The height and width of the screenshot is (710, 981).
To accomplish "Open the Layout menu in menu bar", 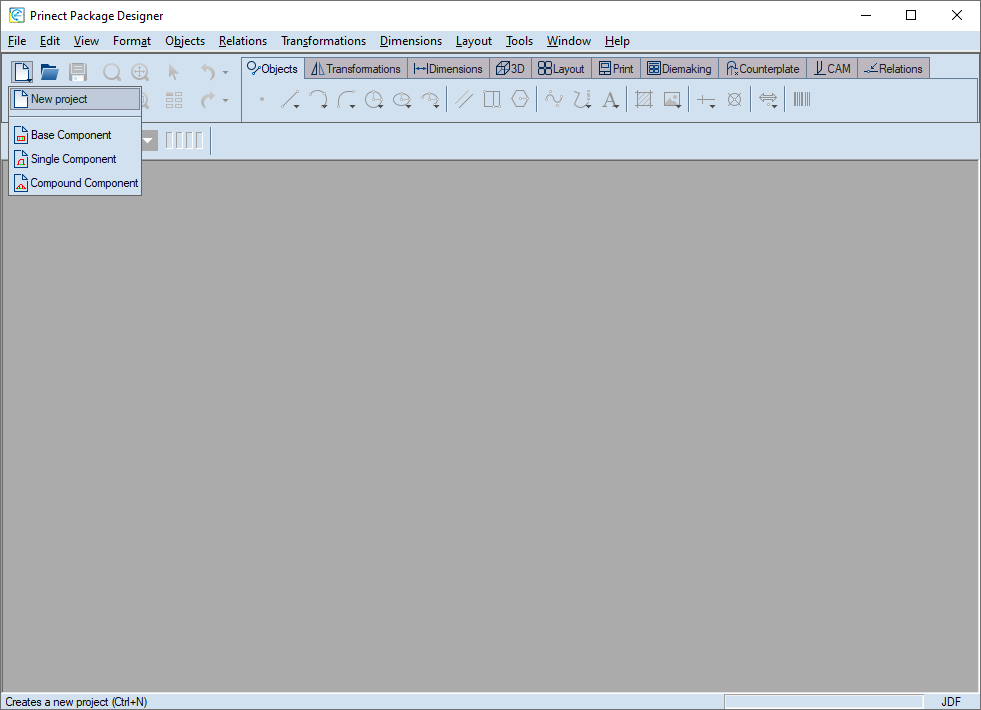I will click(x=474, y=41).
